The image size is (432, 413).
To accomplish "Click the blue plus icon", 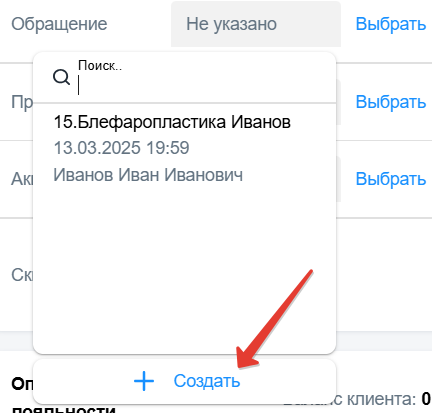I will pyautogui.click(x=144, y=381).
